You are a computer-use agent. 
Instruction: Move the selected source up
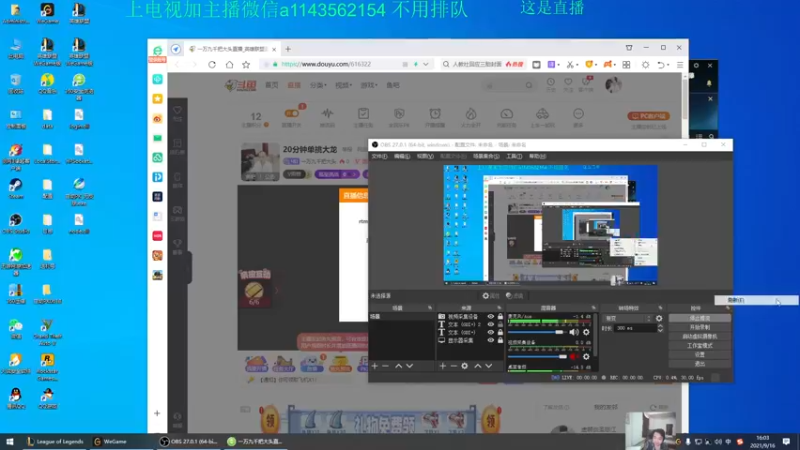tap(478, 366)
